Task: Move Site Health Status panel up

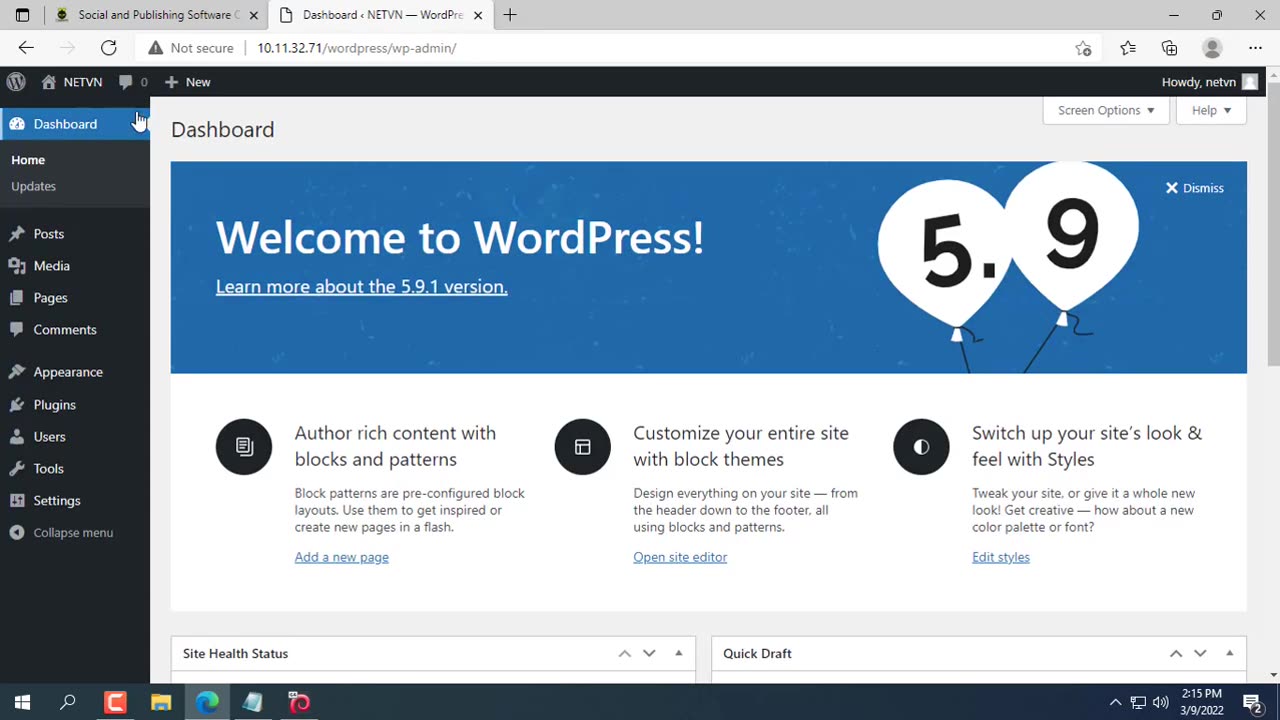Action: 624,653
